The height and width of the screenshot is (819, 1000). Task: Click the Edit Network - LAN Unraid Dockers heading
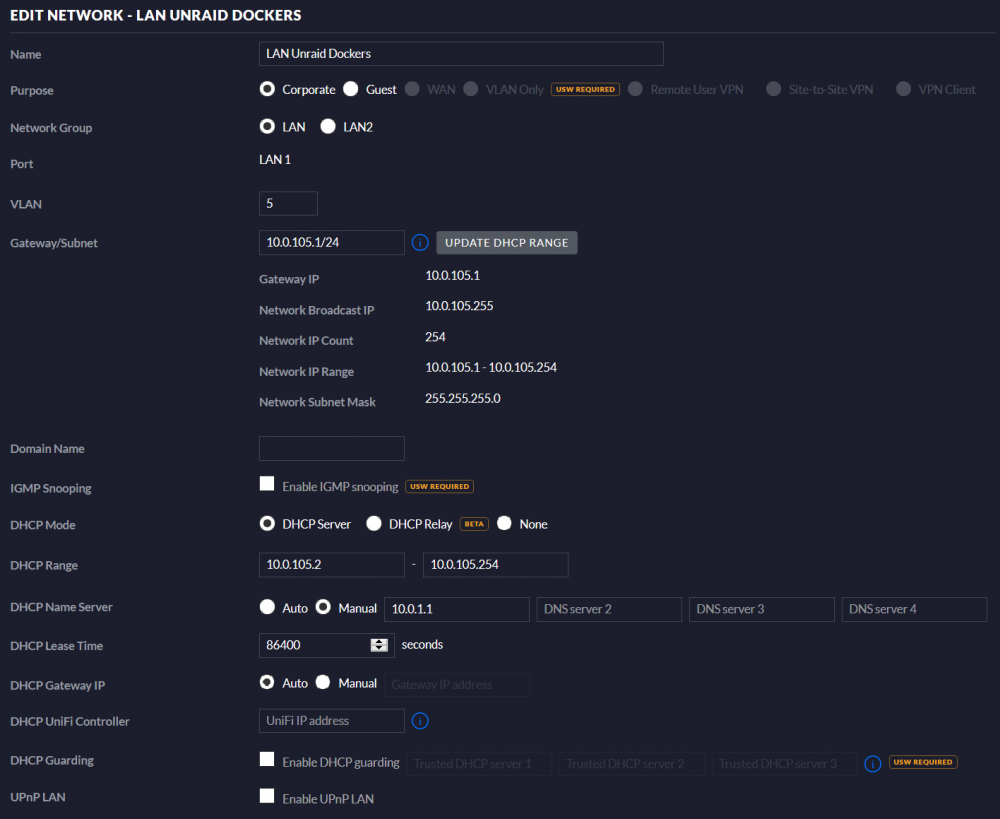[x=156, y=15]
